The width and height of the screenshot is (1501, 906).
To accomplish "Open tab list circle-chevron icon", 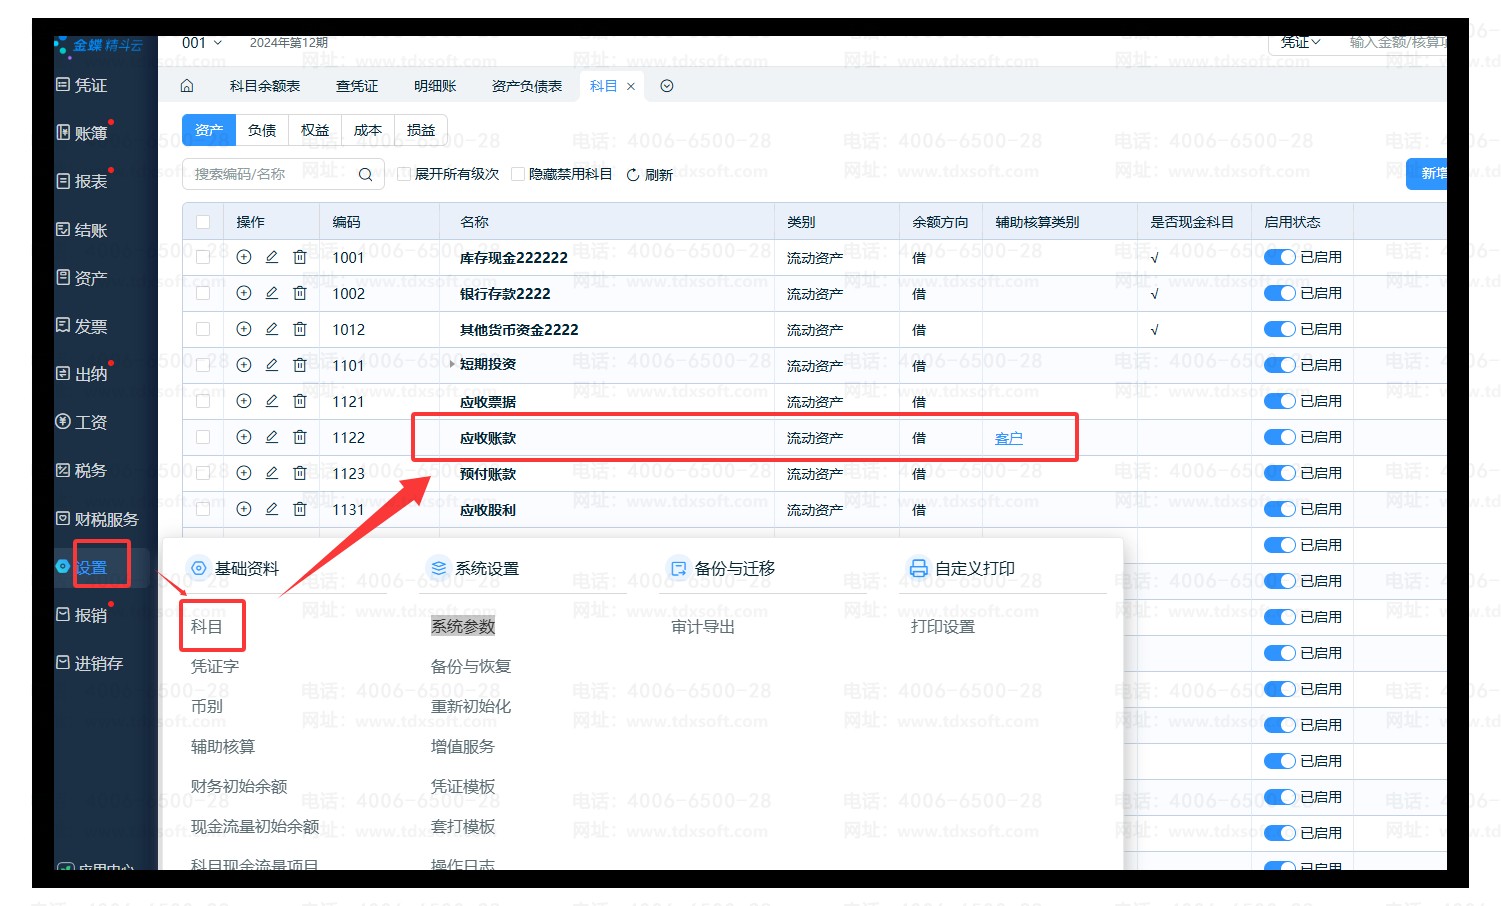I will click(x=667, y=86).
